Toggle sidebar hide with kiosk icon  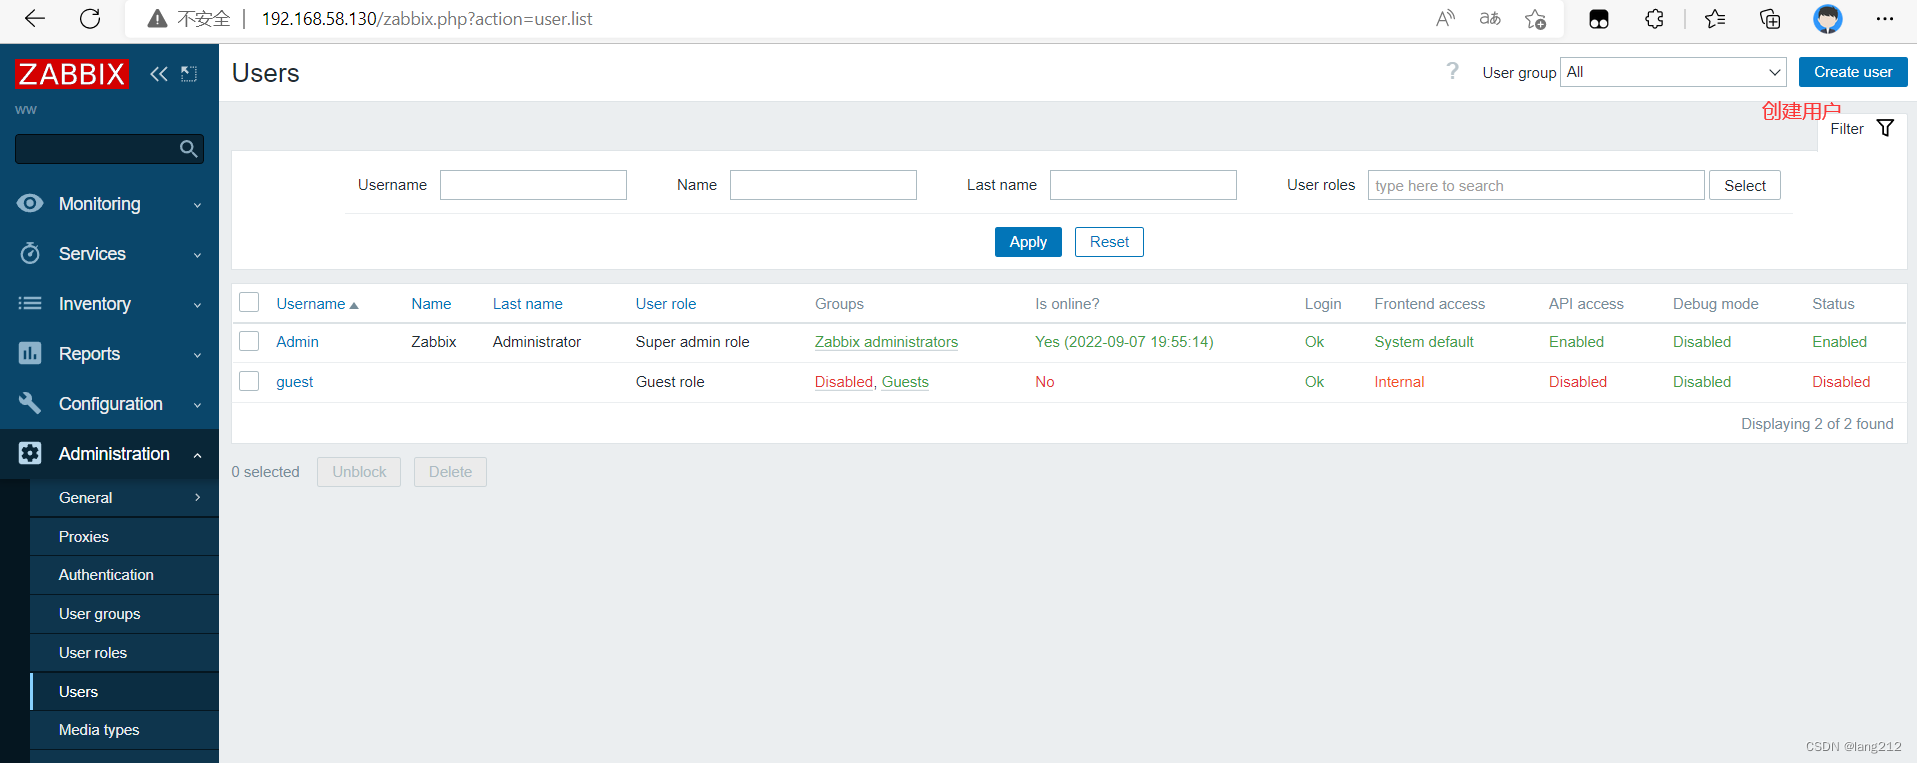click(x=189, y=74)
